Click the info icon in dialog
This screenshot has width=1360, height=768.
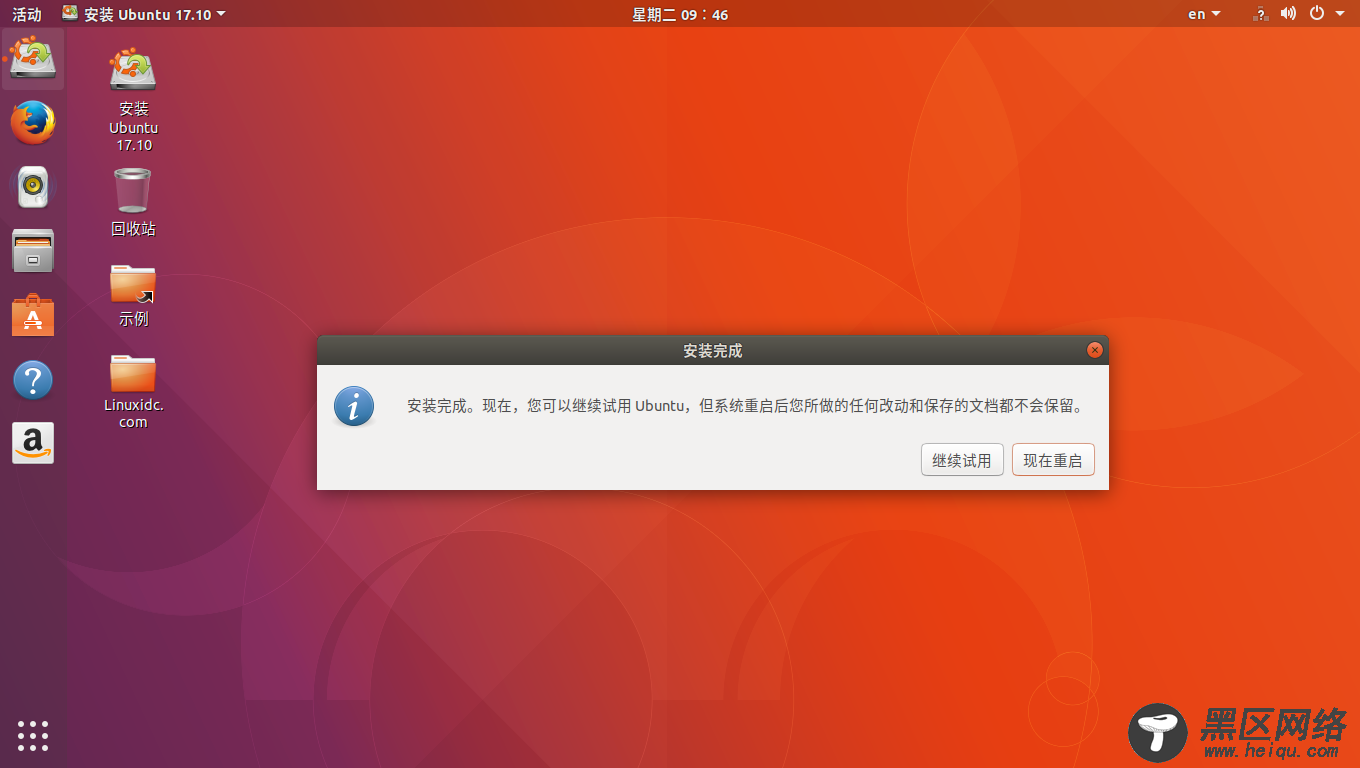(354, 407)
